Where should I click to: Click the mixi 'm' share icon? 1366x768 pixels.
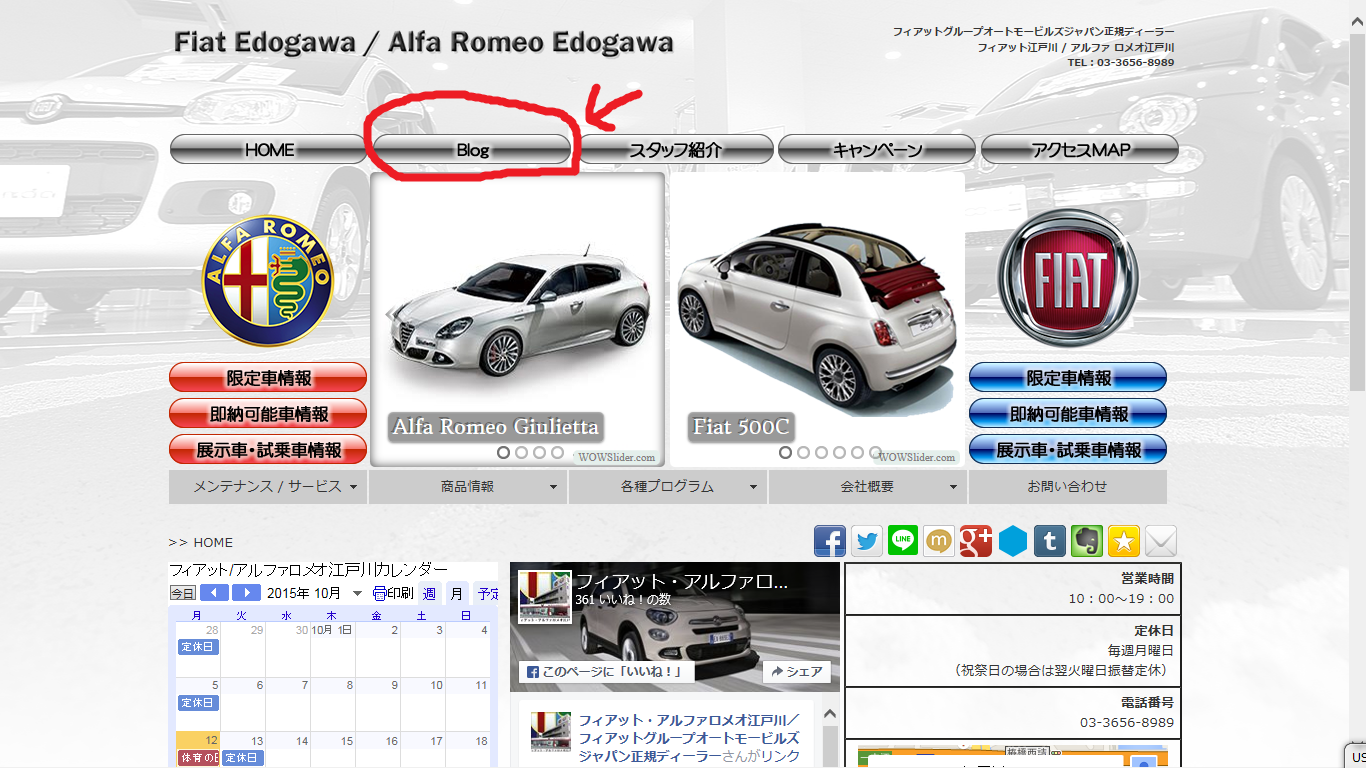point(939,541)
